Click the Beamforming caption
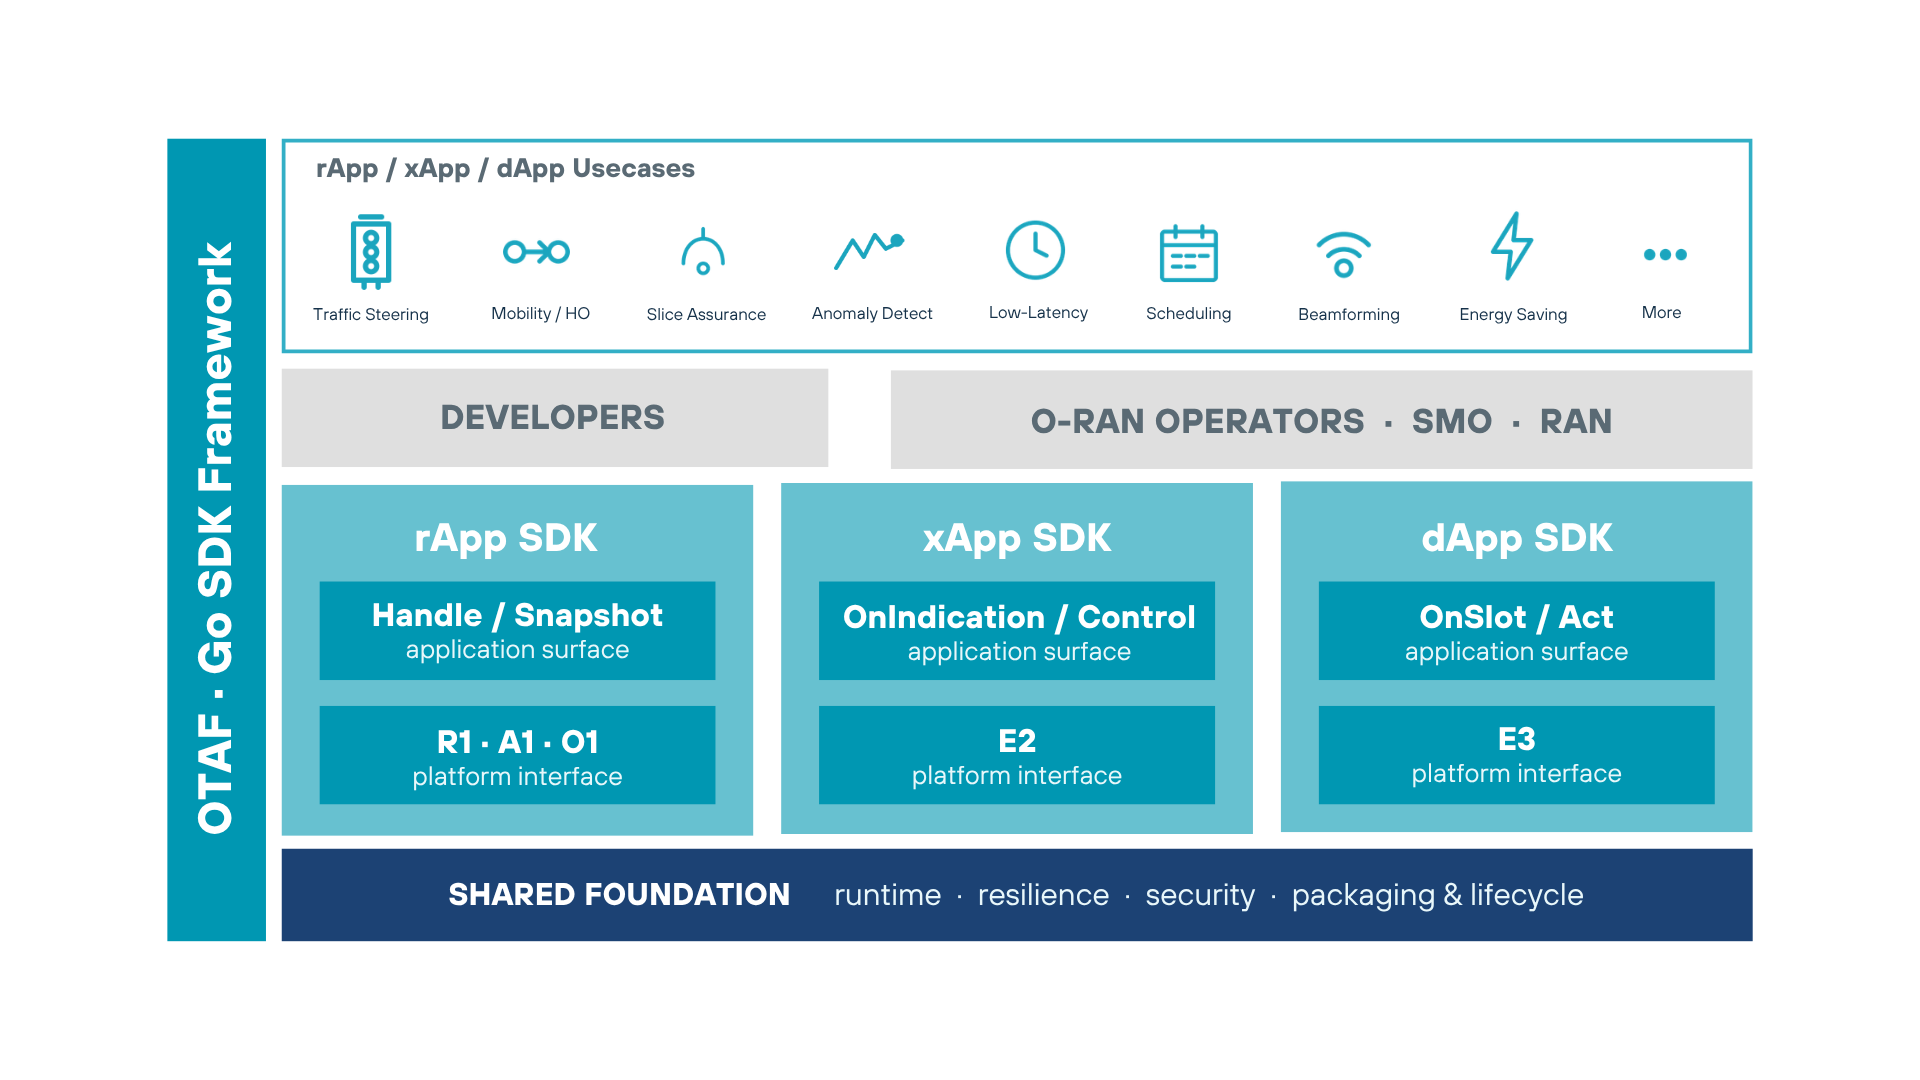 pyautogui.click(x=1348, y=315)
